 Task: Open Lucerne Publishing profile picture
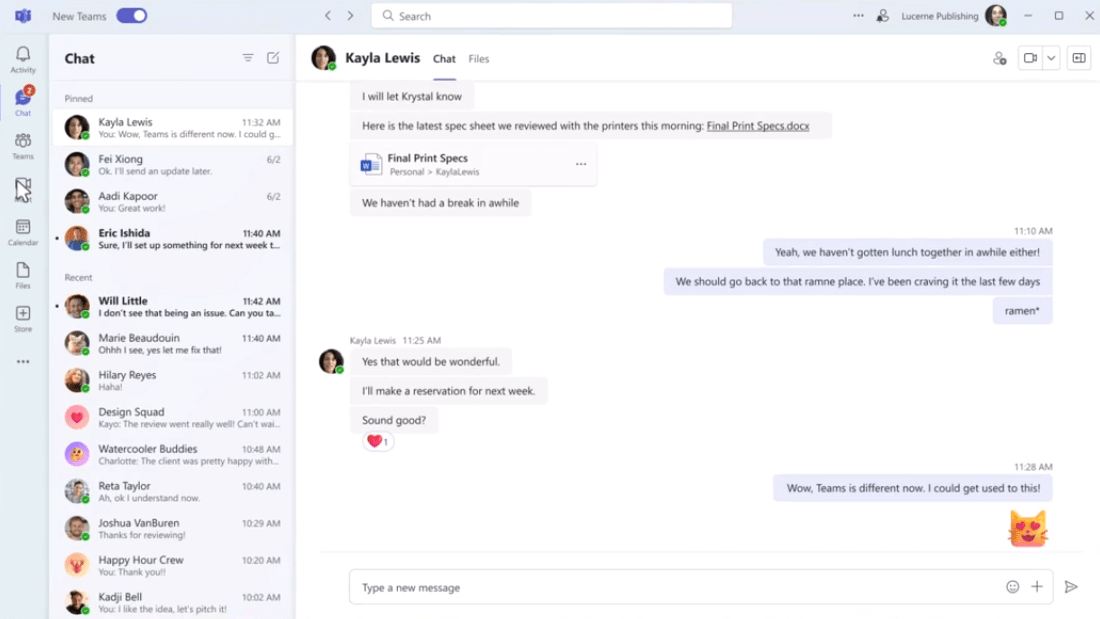[995, 15]
